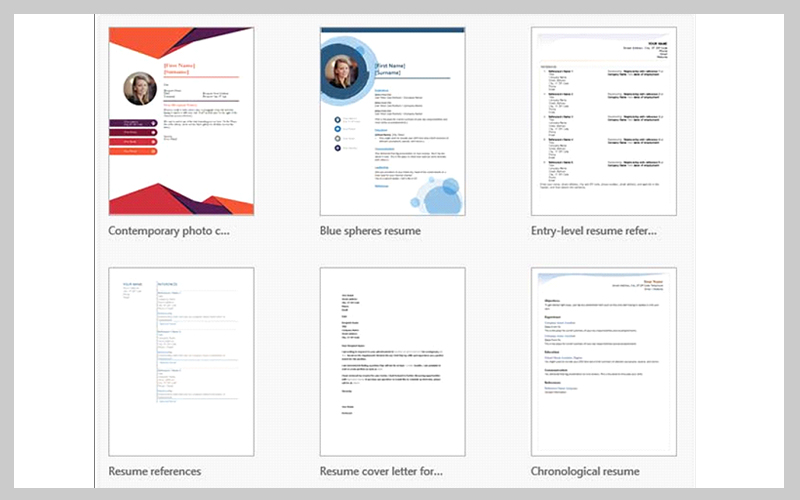800x500 pixels.
Task: Click the top purple contact bar in Contemporary template
Action: click(133, 123)
